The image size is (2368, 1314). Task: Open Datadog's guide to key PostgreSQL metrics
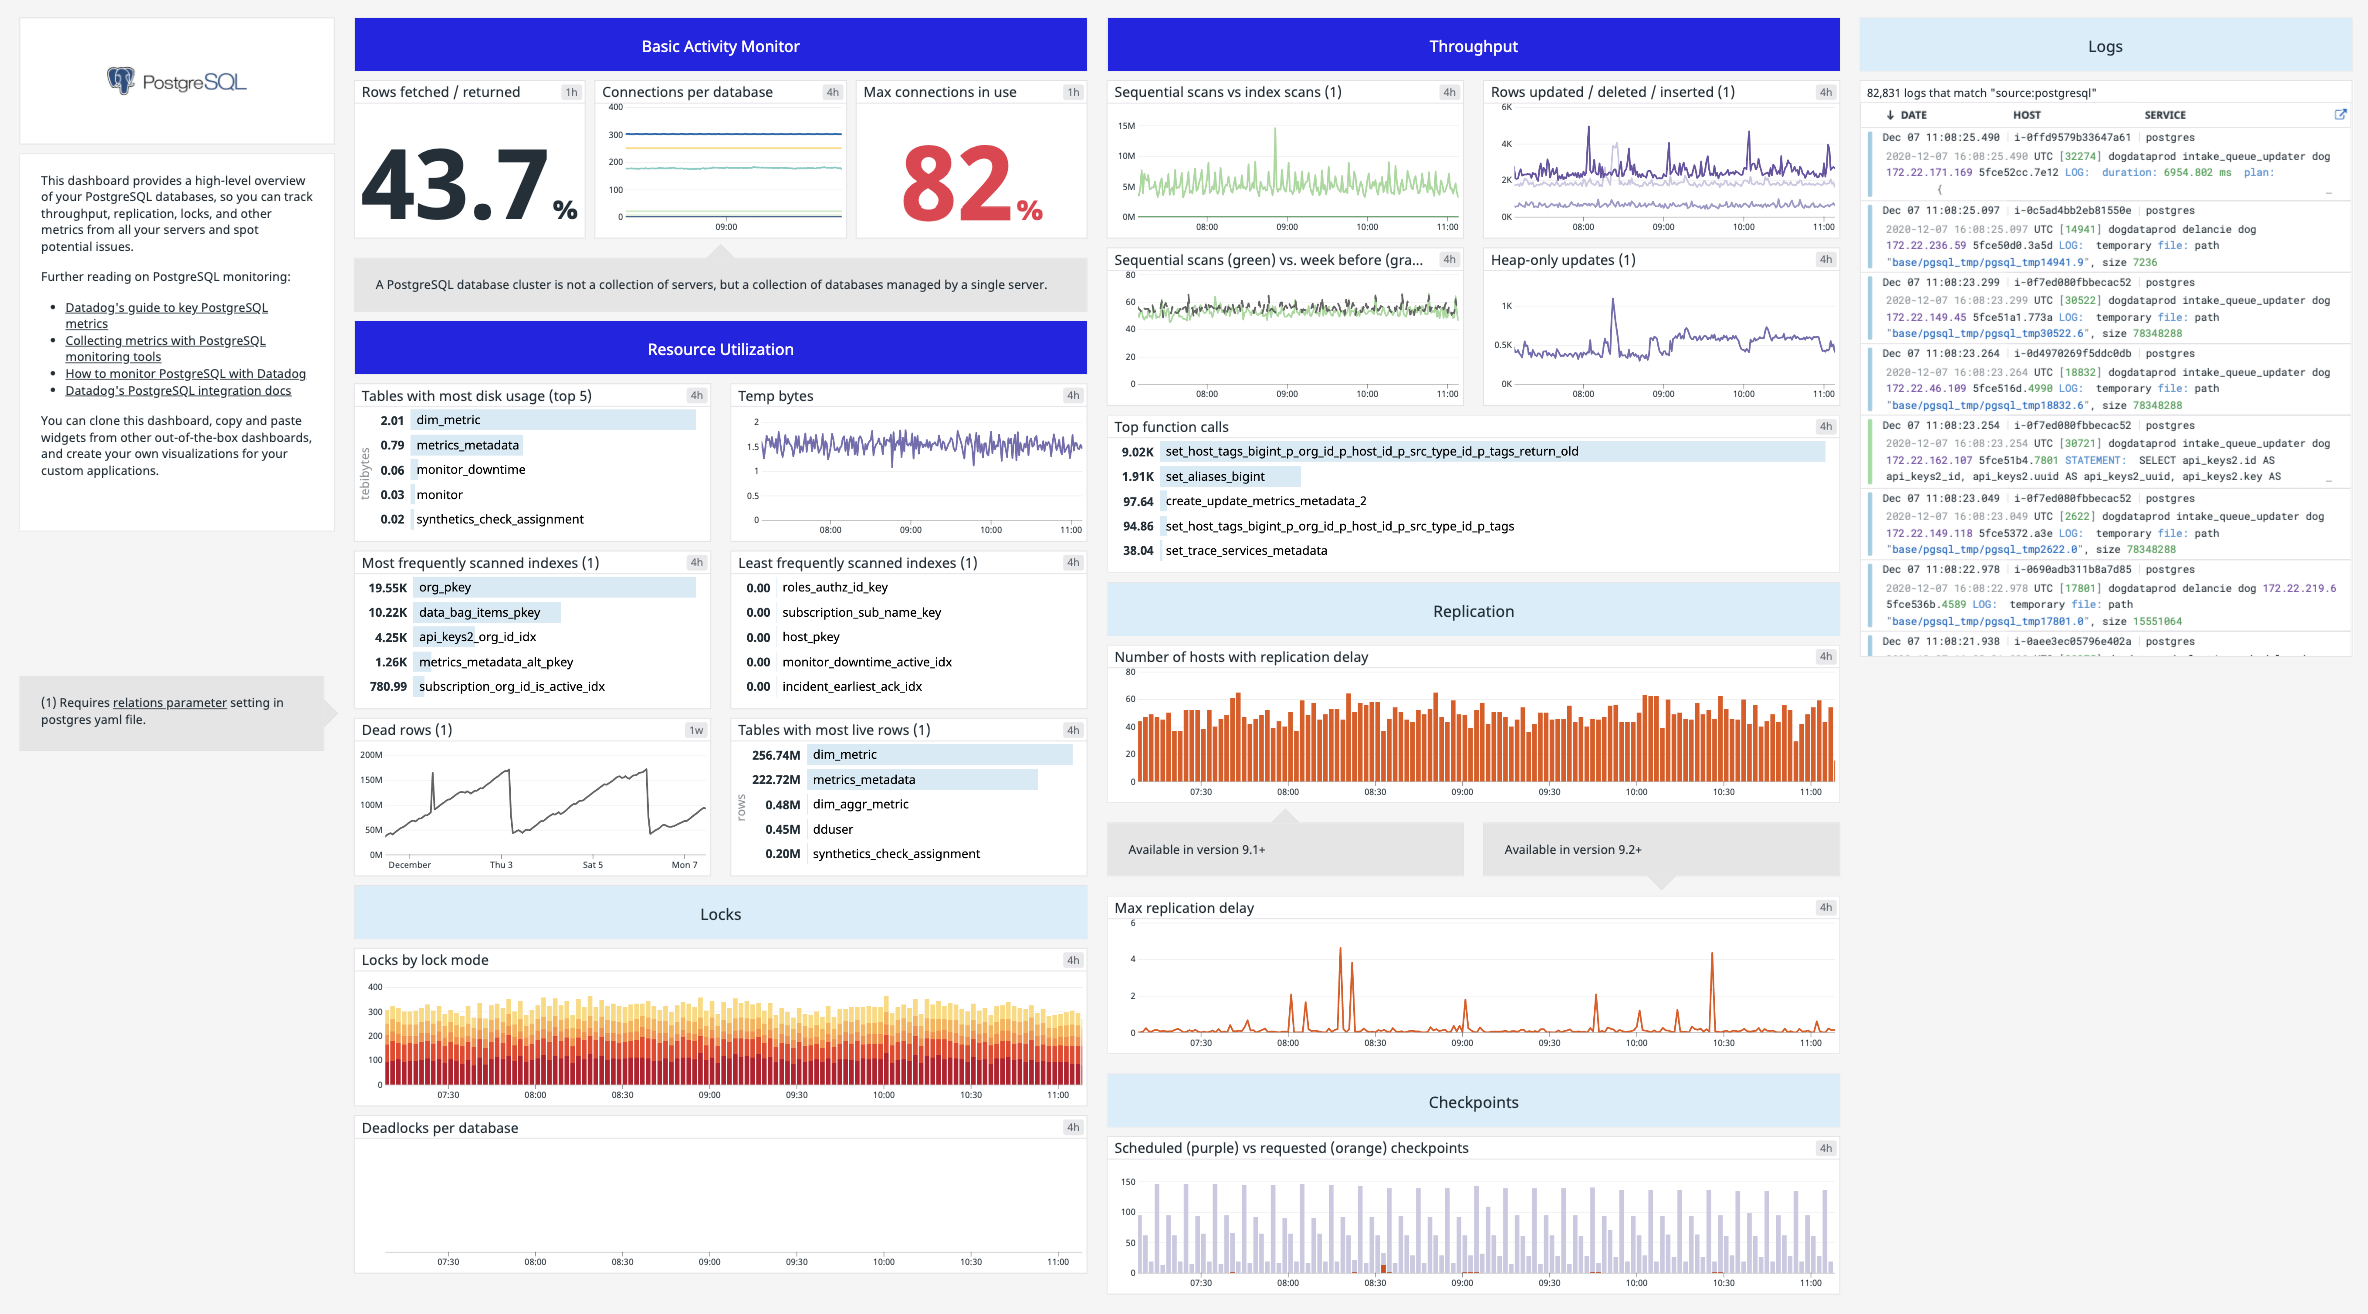(166, 308)
